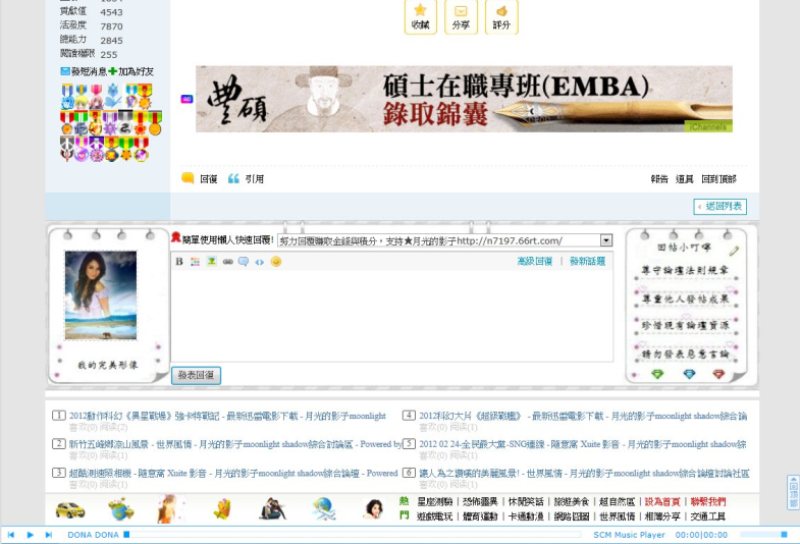This screenshot has width=800, height=544.
Task: Insert smiley emoticon in reply editor
Action: [x=276, y=261]
